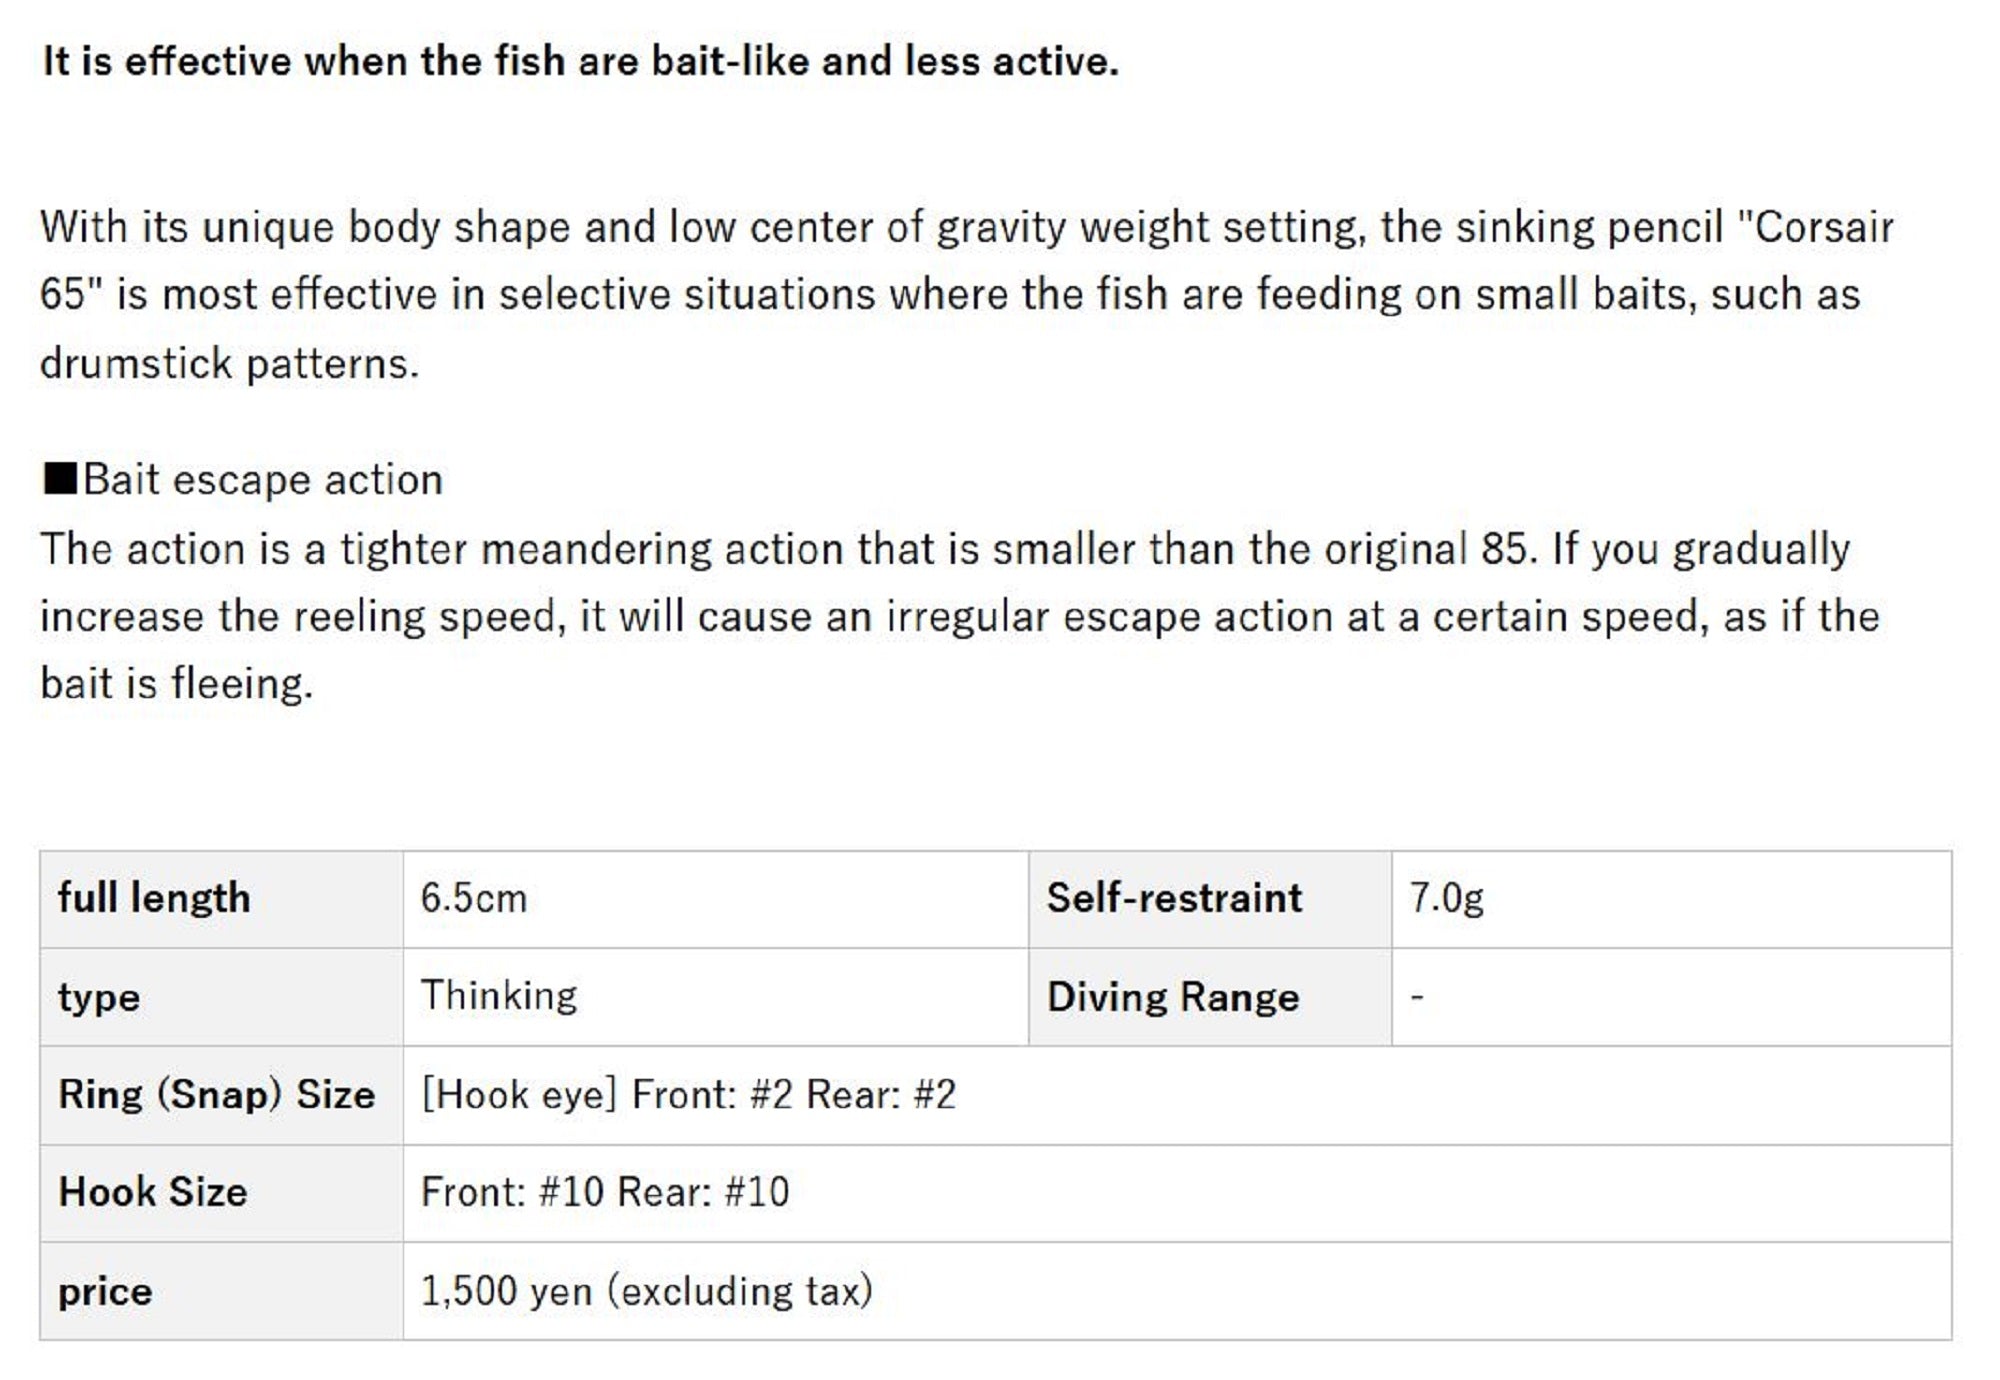
Task: Click the dash value beside Diving Range
Action: [x=1417, y=997]
